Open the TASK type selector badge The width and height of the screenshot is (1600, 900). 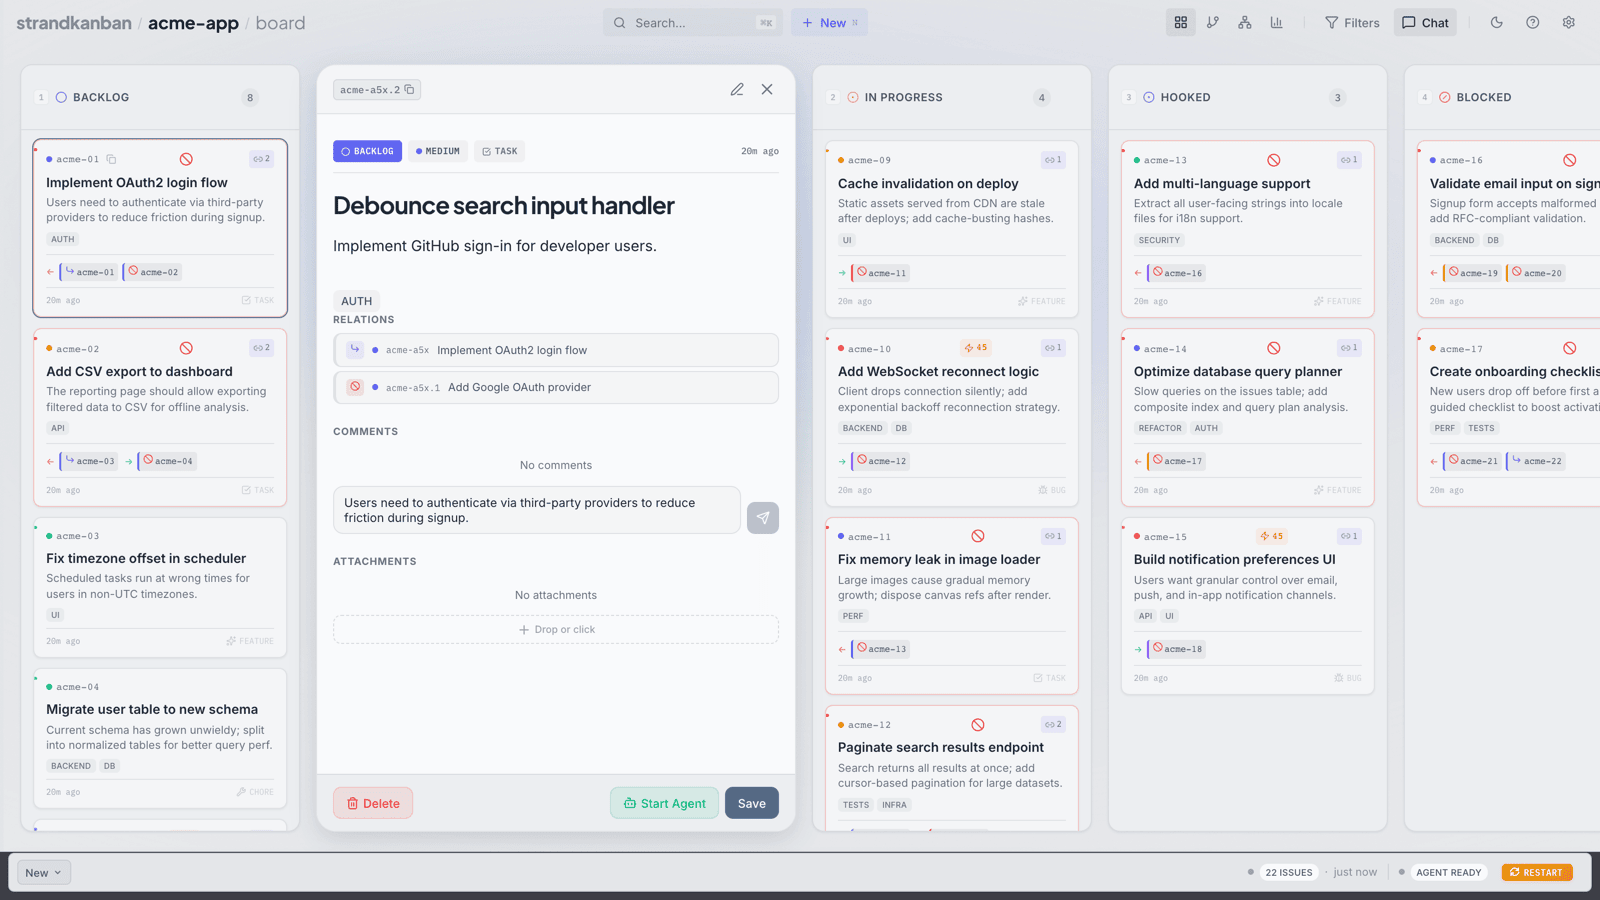(500, 151)
